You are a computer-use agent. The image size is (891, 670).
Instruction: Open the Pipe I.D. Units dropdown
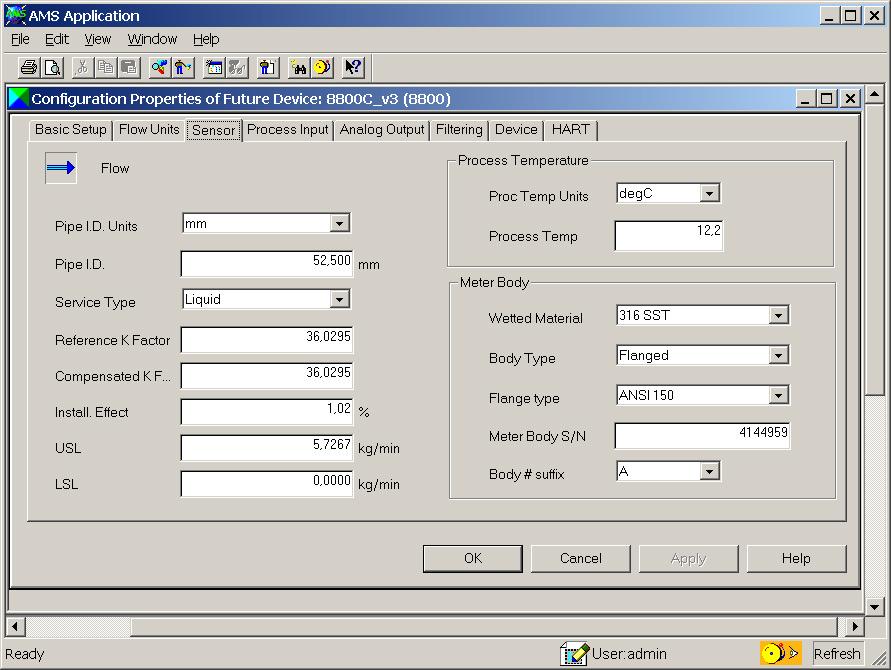[339, 223]
